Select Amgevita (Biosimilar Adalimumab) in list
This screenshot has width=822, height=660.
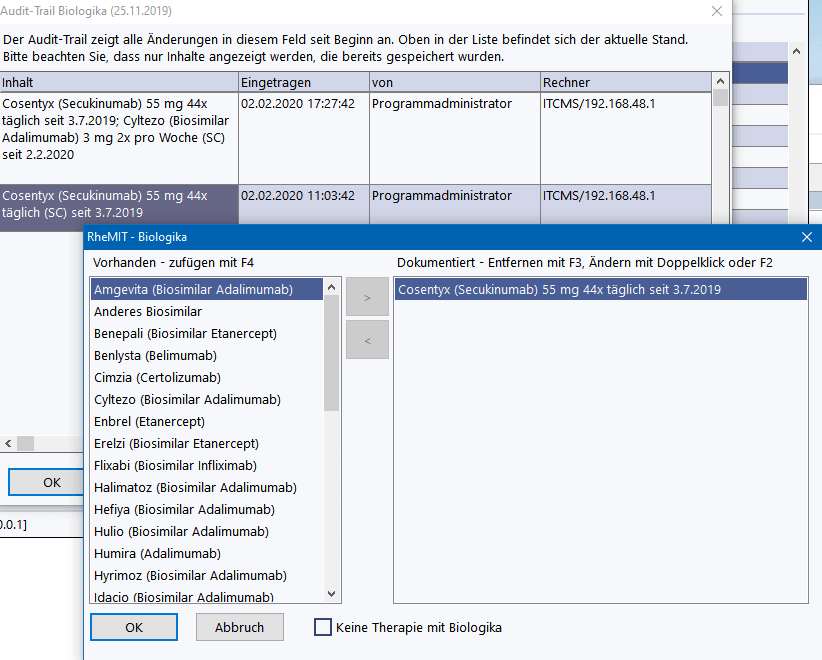pos(193,290)
